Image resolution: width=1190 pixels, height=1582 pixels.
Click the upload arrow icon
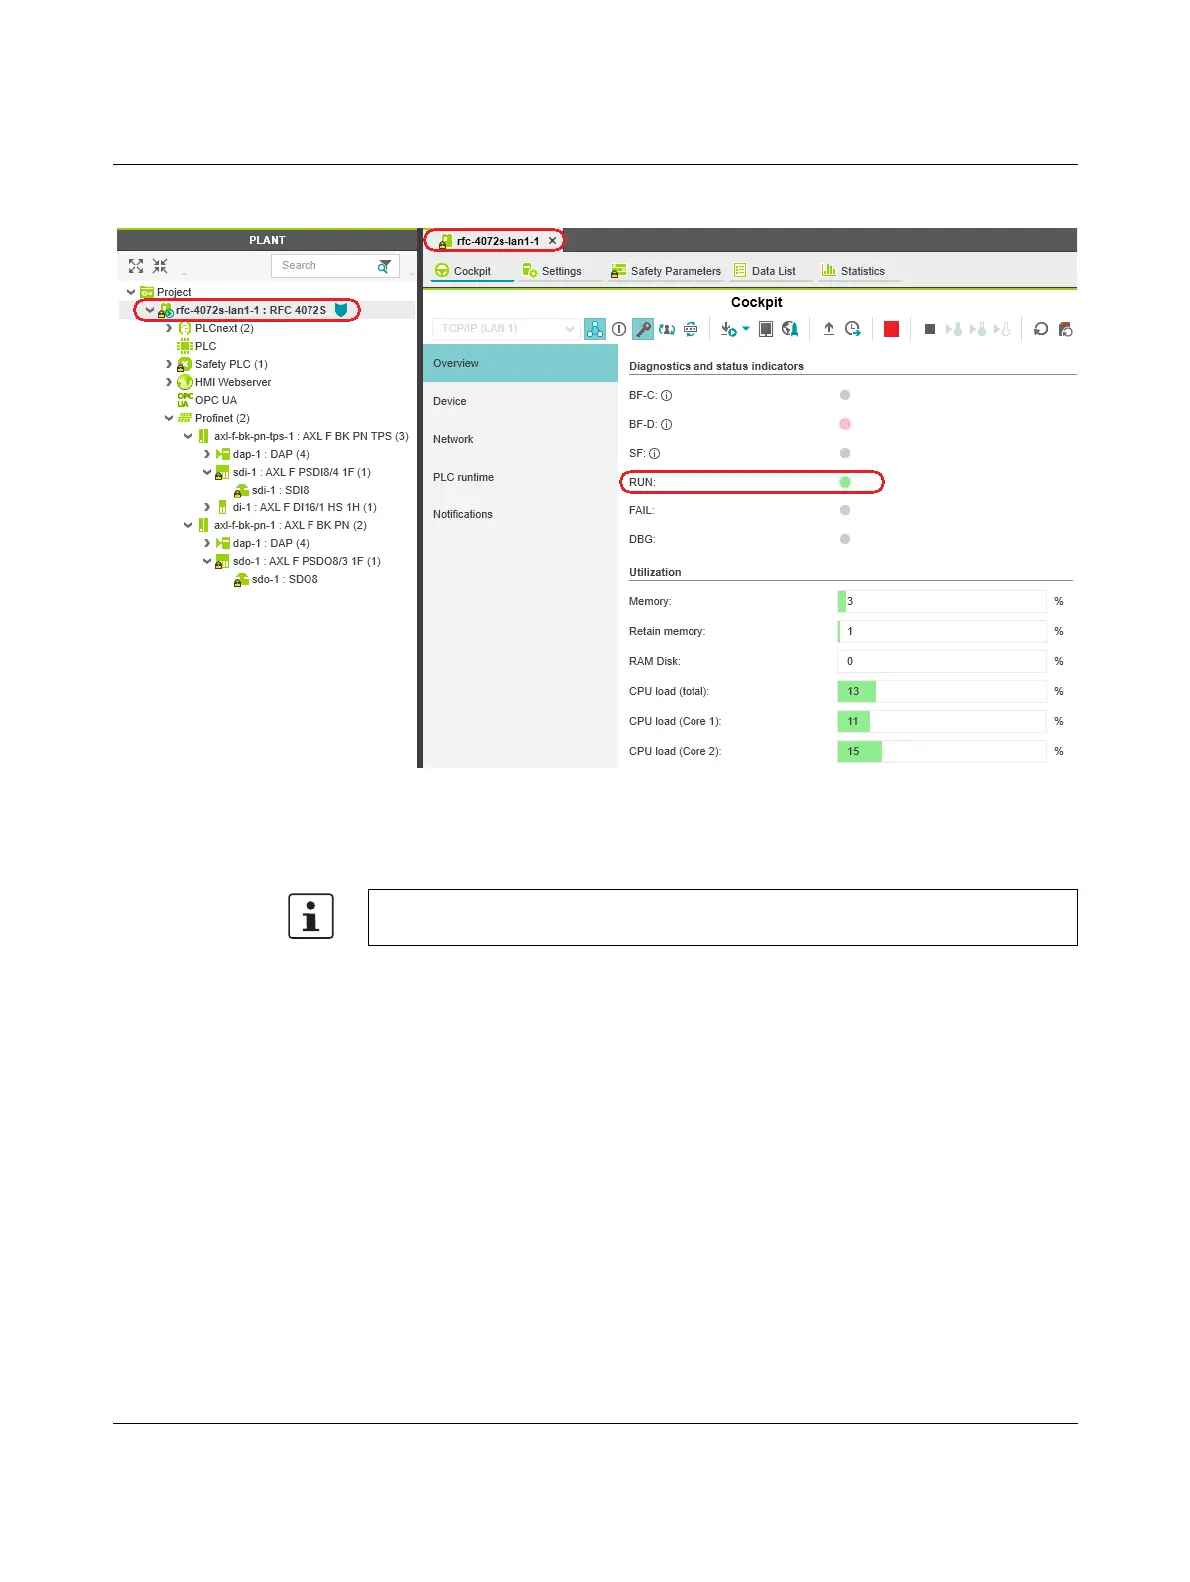coord(829,329)
